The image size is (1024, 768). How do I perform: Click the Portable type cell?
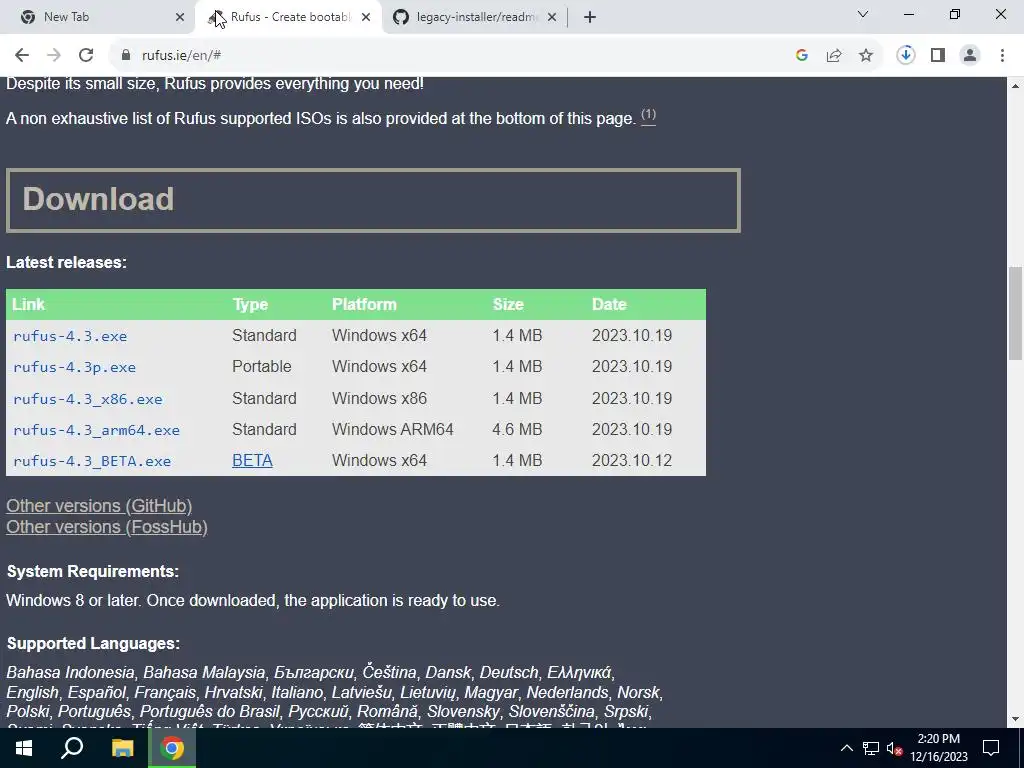tap(262, 366)
